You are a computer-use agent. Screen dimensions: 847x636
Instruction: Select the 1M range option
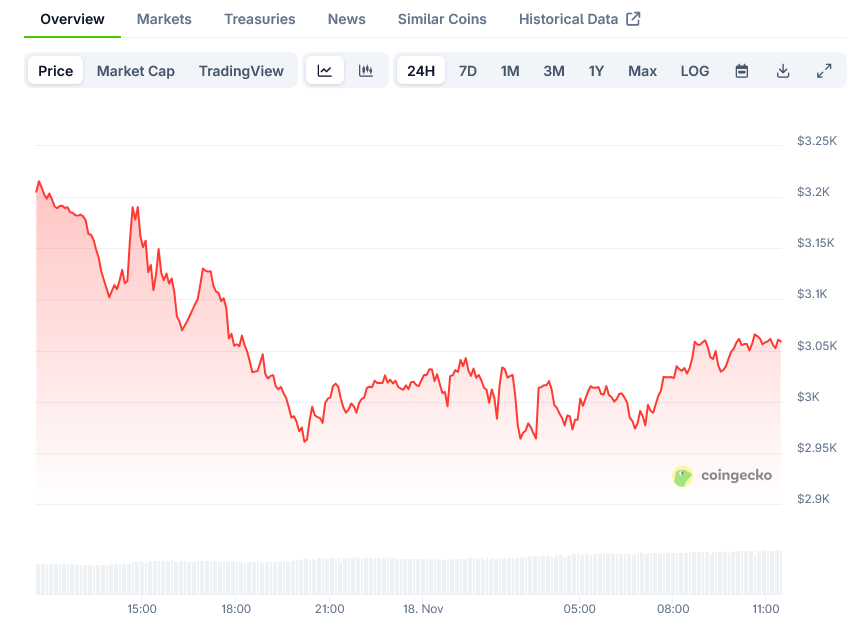point(510,70)
